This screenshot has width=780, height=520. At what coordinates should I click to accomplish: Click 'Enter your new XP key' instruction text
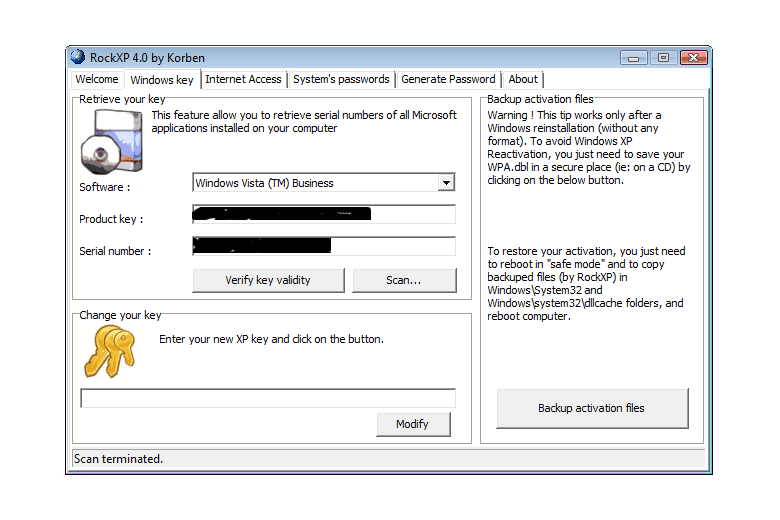(271, 339)
